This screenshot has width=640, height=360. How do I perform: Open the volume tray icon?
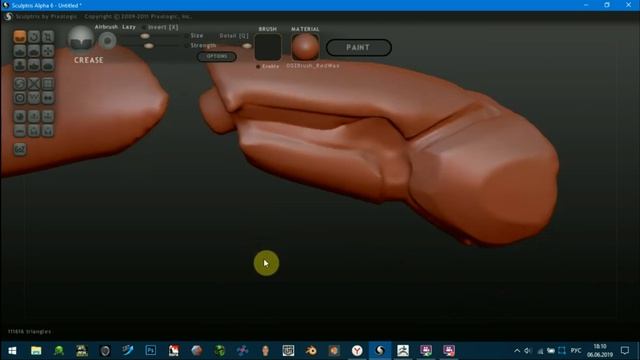[x=528, y=351]
